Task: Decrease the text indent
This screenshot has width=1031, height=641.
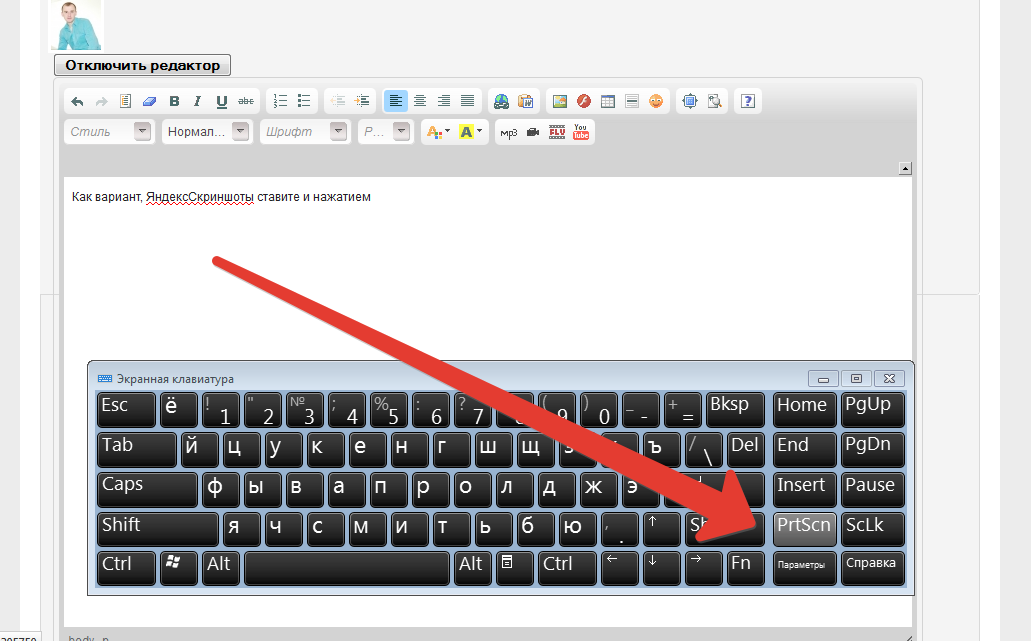Action: [x=338, y=101]
